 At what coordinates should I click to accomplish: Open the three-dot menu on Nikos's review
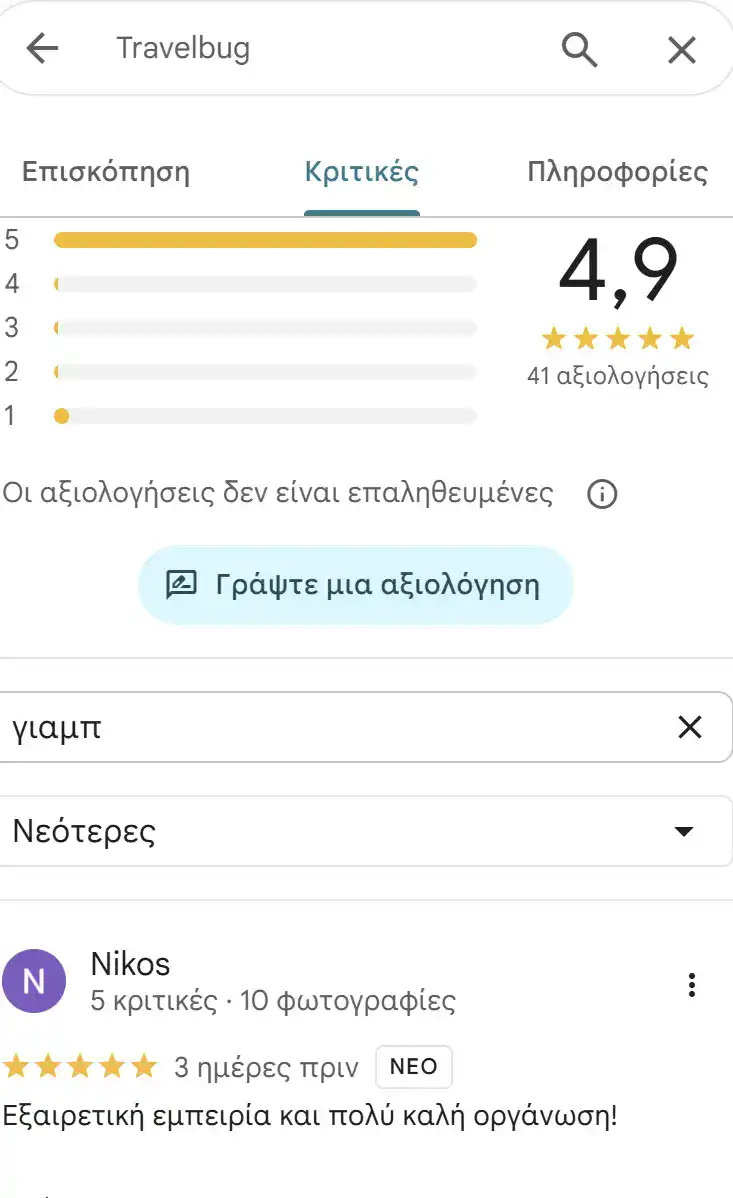691,985
